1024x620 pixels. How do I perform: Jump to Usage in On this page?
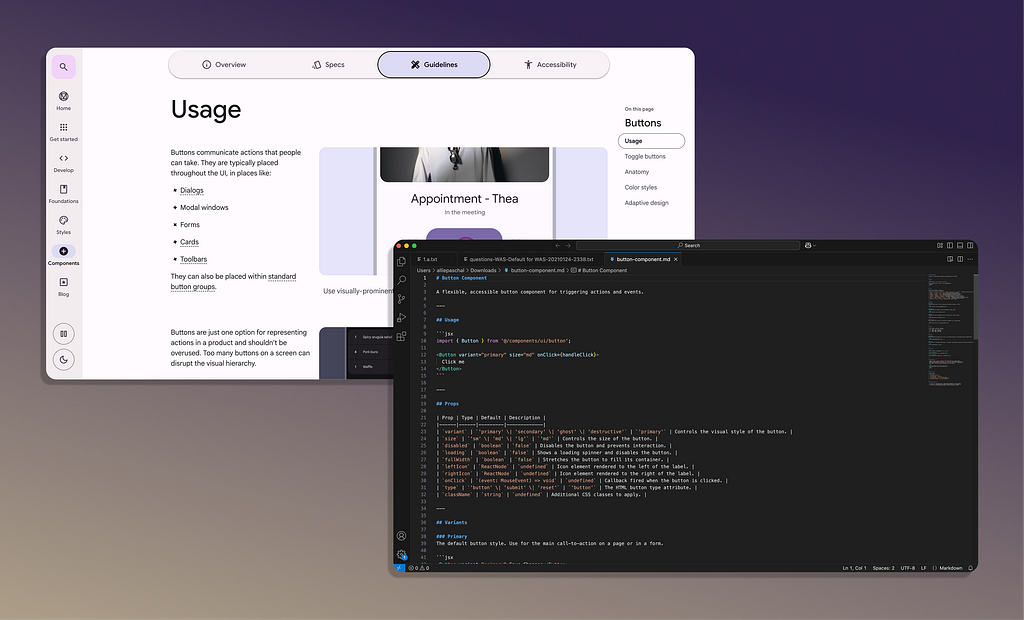pos(651,140)
